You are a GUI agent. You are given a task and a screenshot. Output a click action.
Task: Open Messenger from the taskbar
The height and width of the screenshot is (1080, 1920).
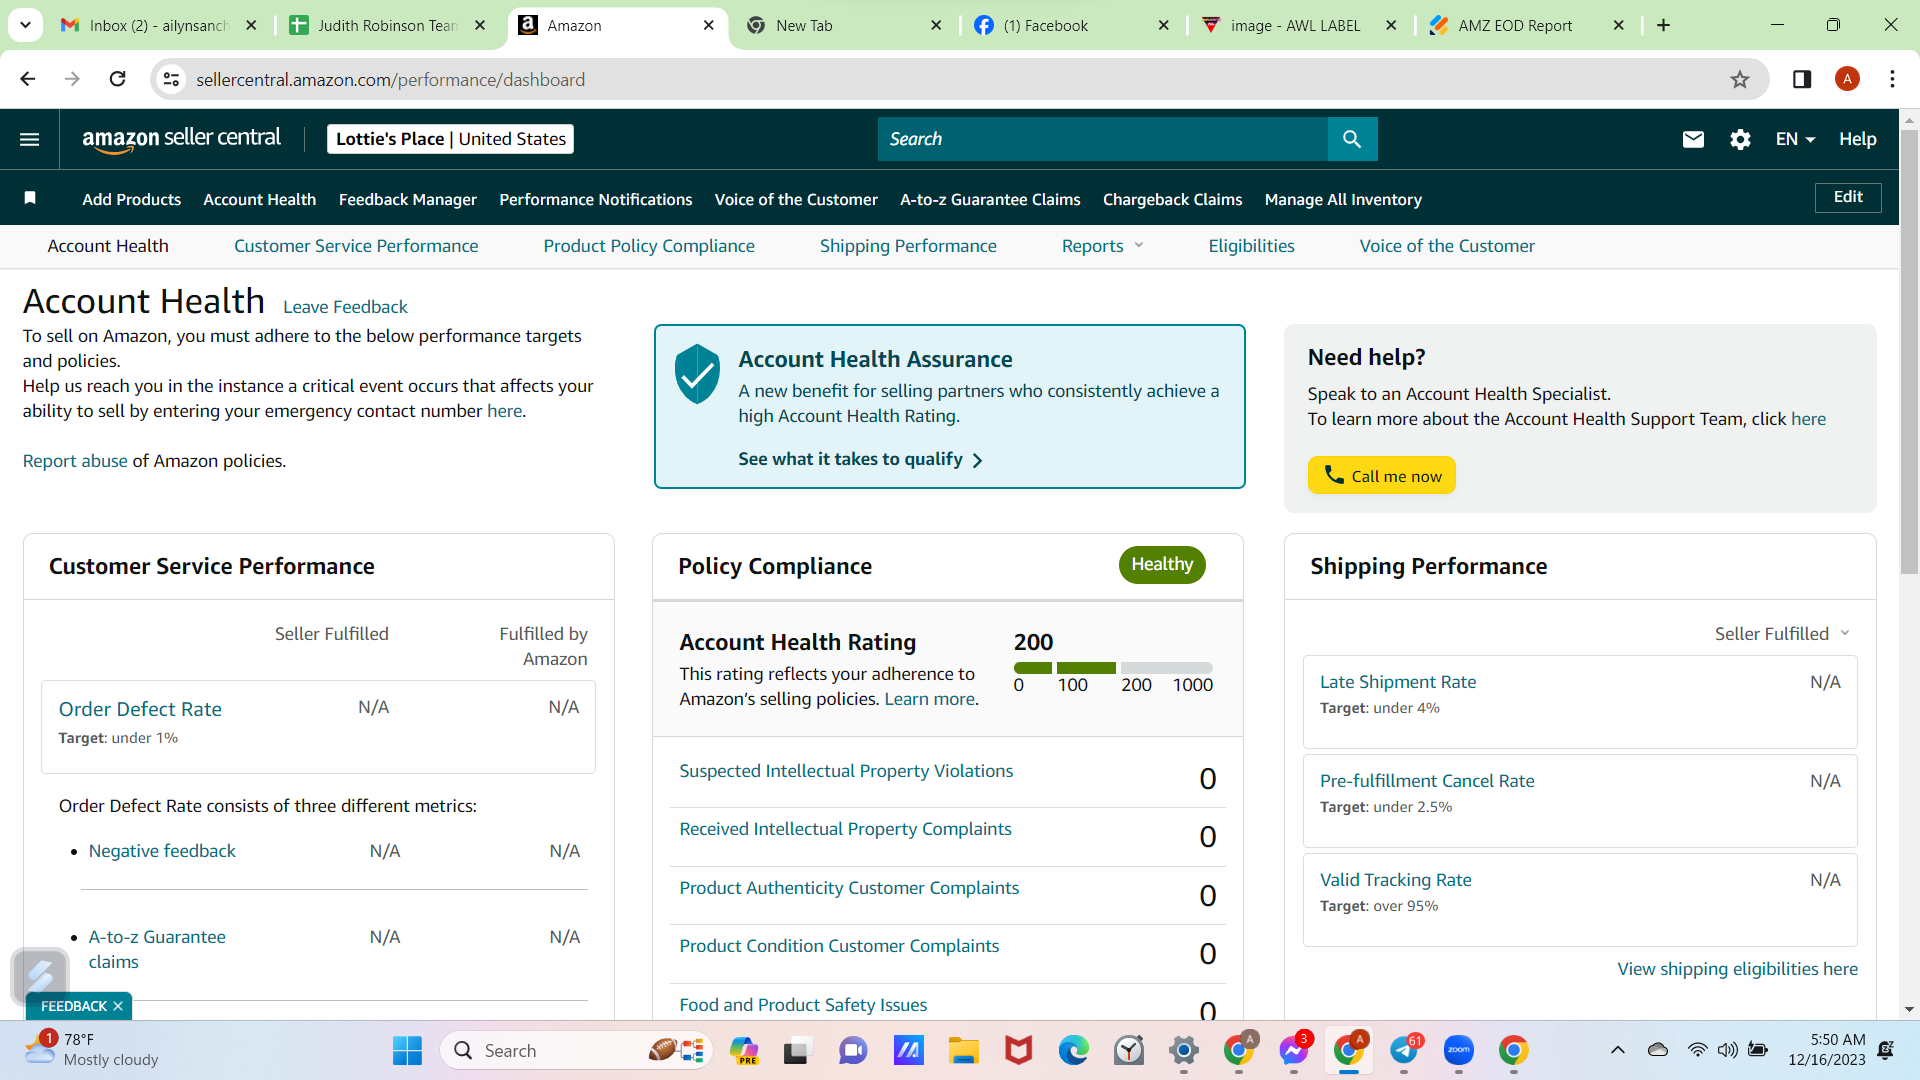click(x=1294, y=1051)
